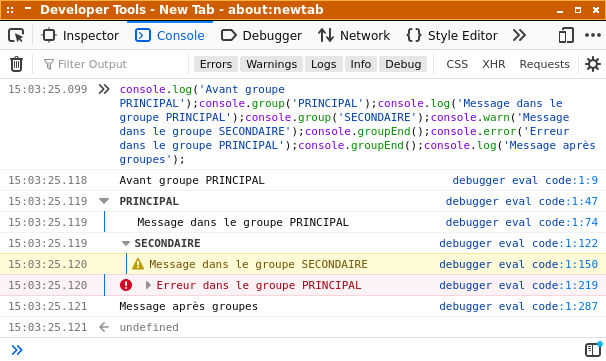Toggle the XHR filter

coord(494,64)
